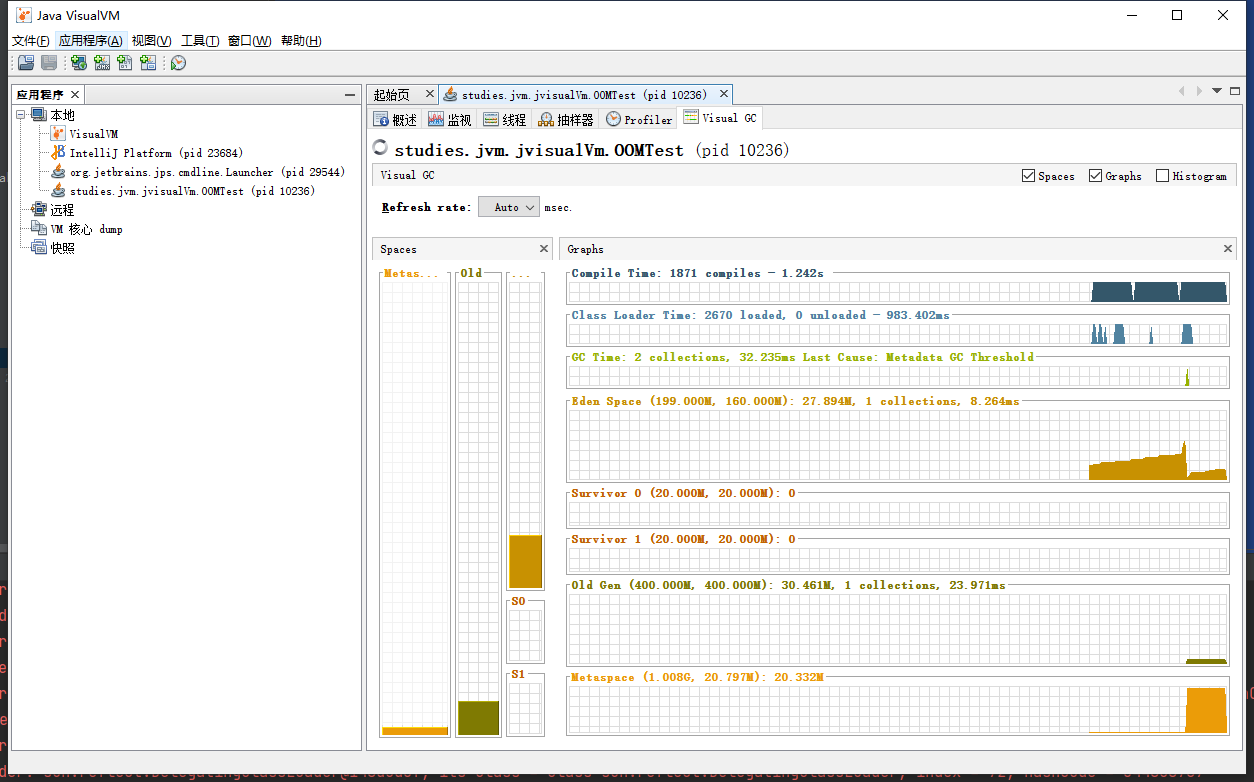Image resolution: width=1254 pixels, height=782 pixels.
Task: Uncheck the Spaces checkbox
Action: pyautogui.click(x=1028, y=176)
